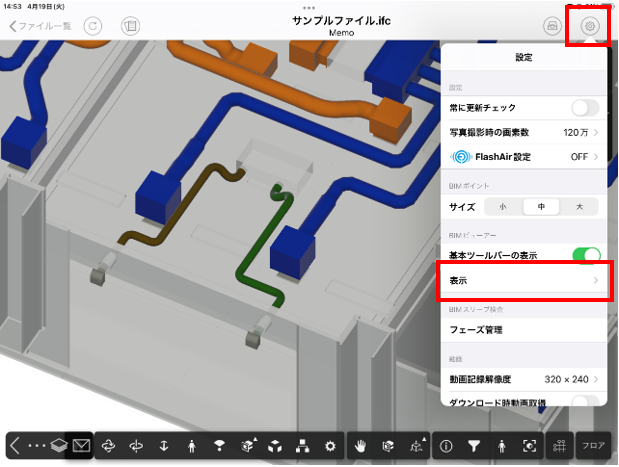Click the hierarchy tree structure icon
Image resolution: width=619 pixels, height=467 pixels.
[303, 445]
